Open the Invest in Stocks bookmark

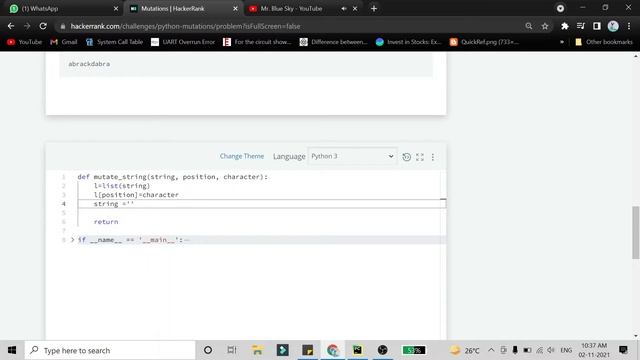pyautogui.click(x=409, y=42)
